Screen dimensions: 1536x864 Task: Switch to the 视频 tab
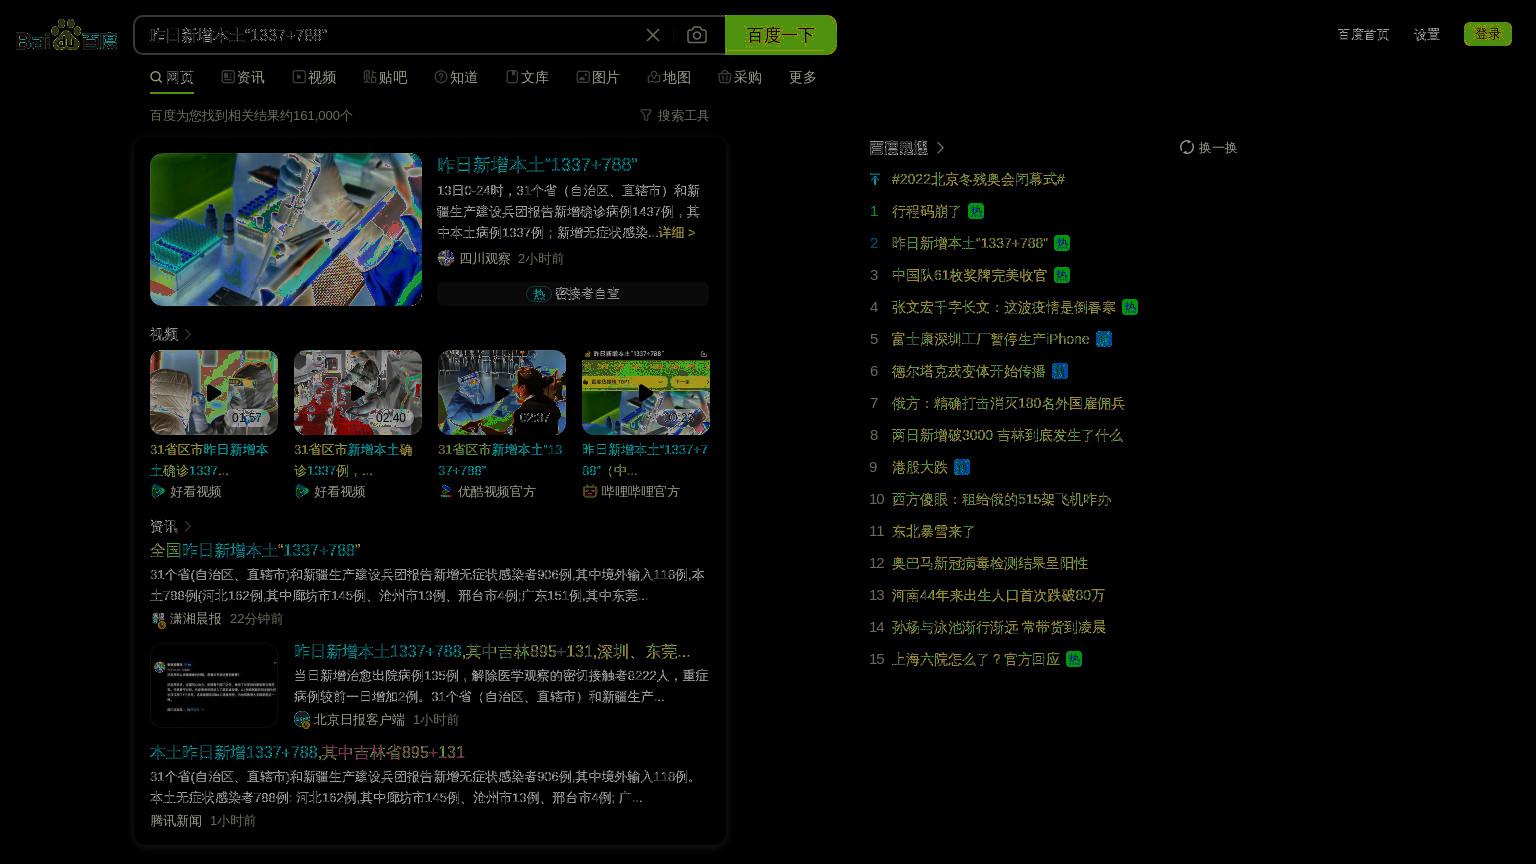314,77
